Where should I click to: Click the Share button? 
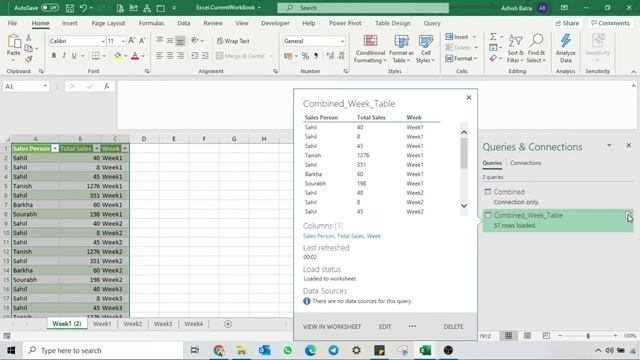coord(567,23)
